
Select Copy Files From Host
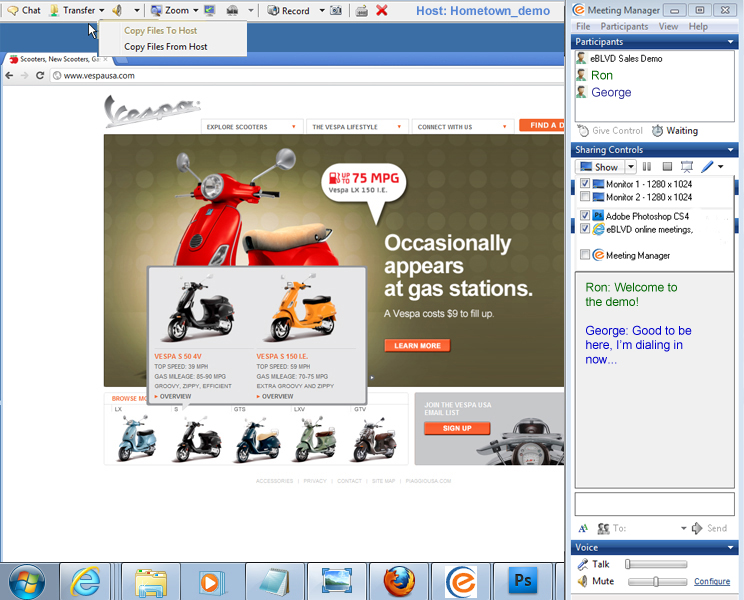pos(166,46)
